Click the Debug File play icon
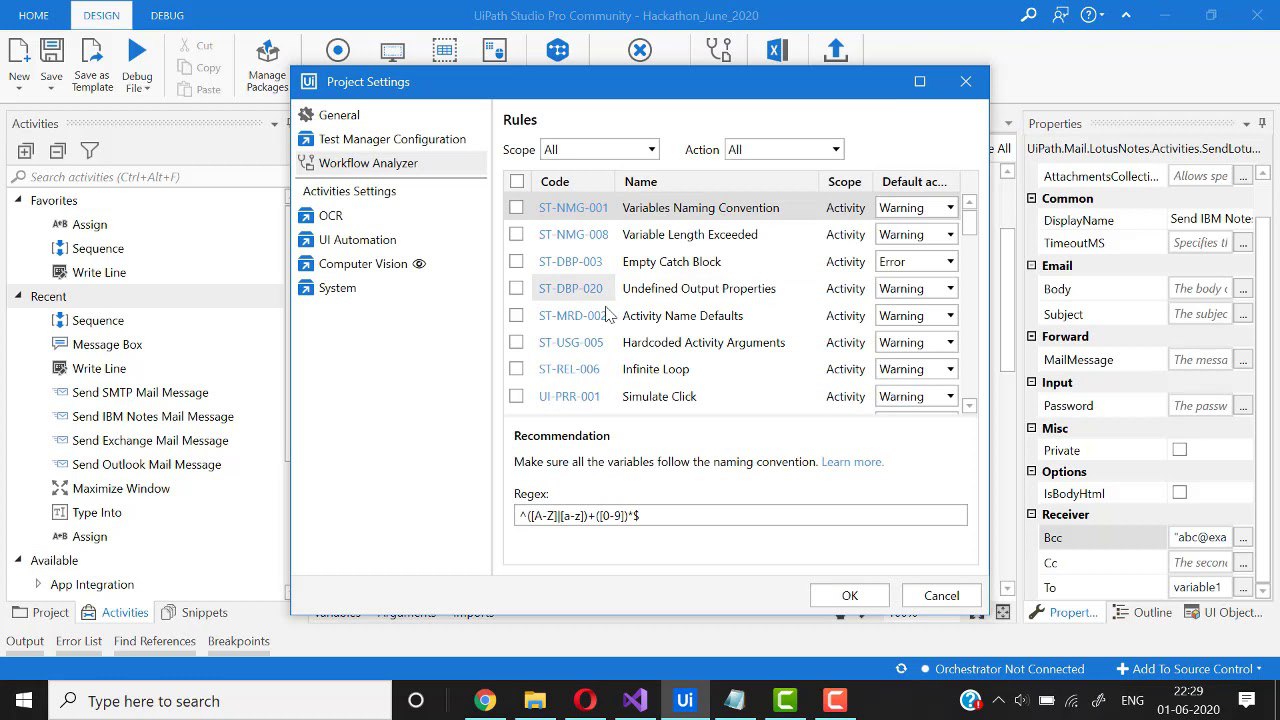This screenshot has height=720, width=1280. [x=137, y=50]
